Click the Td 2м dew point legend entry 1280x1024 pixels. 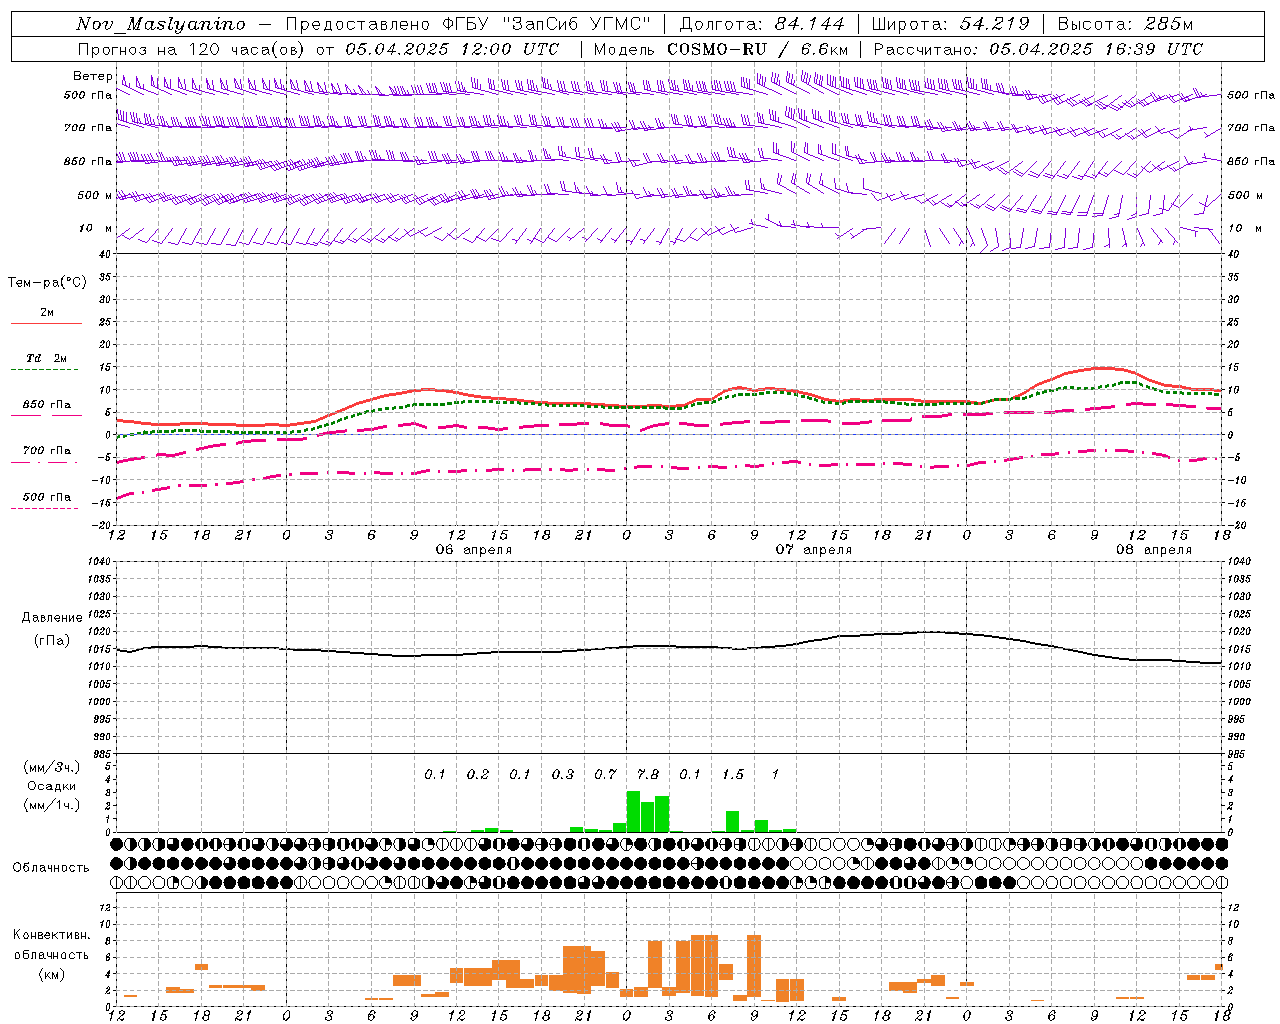pyautogui.click(x=46, y=358)
